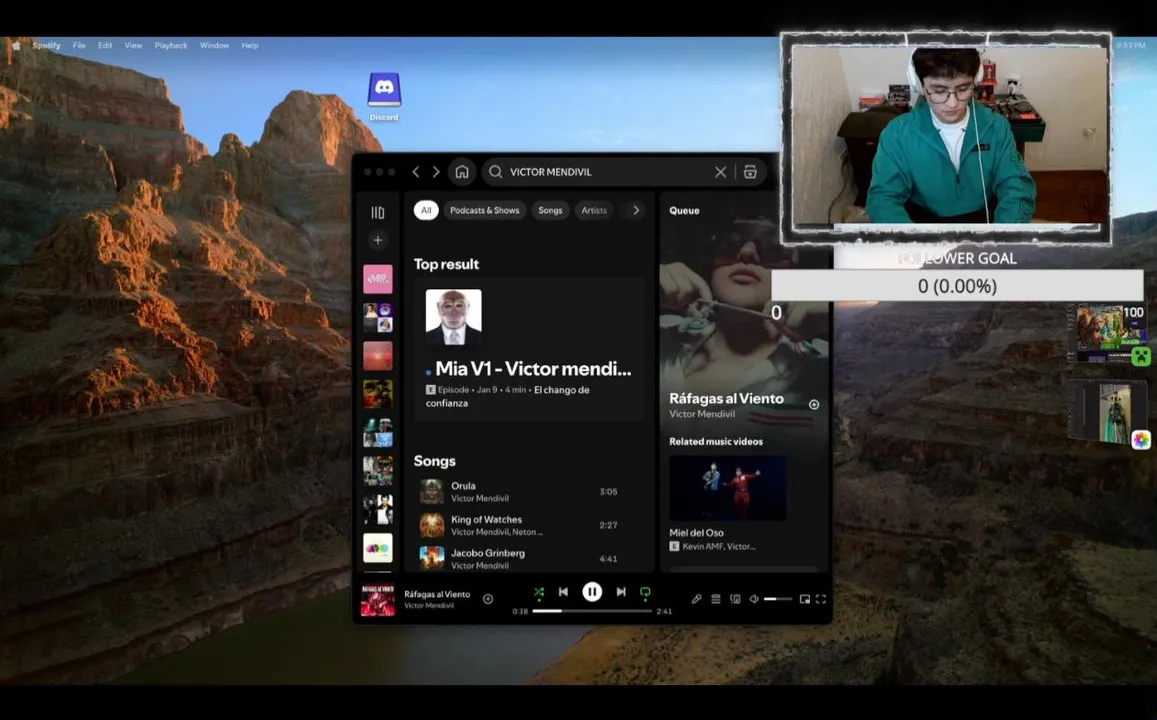
Task: Click King of Watches duration 2:27
Action: click(x=608, y=525)
